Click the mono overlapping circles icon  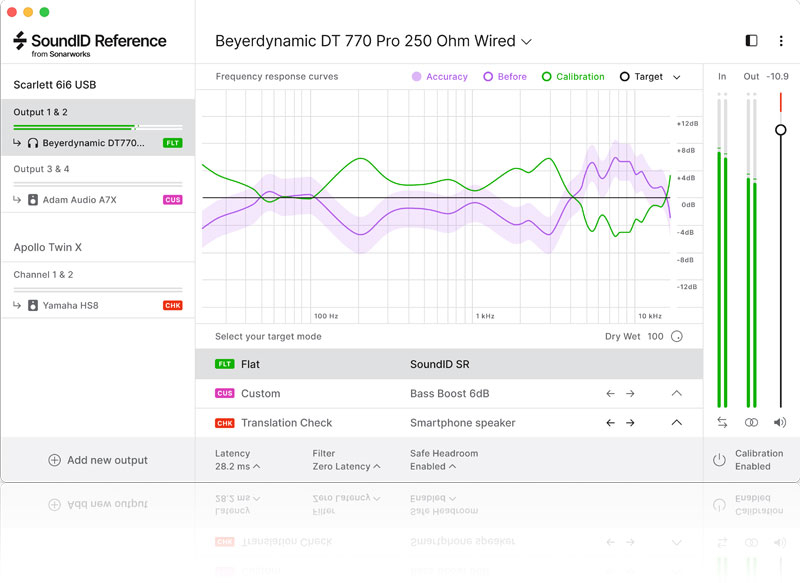(x=751, y=423)
